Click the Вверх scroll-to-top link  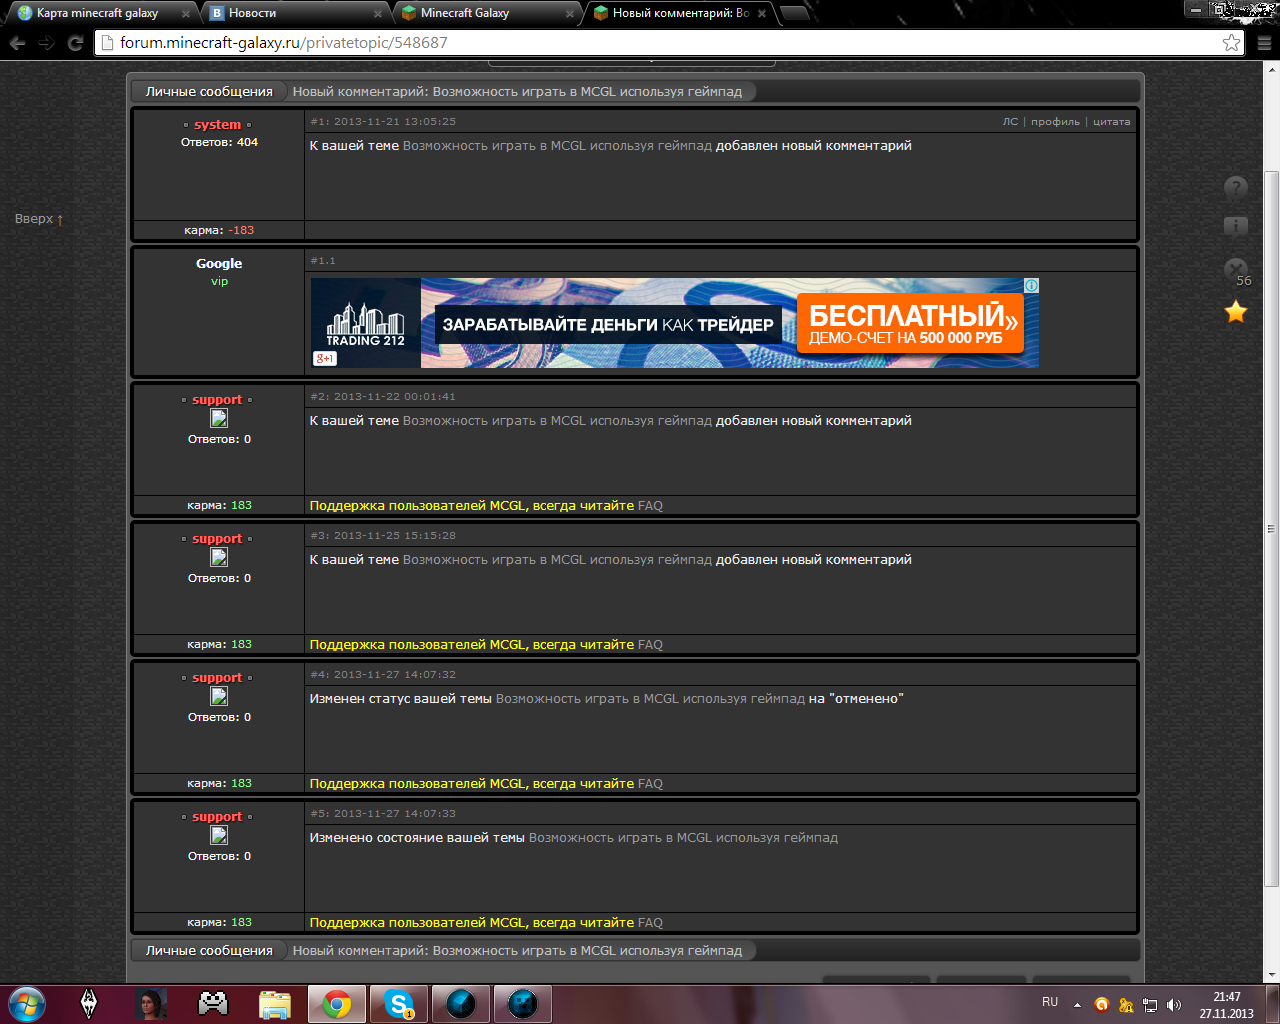pyautogui.click(x=38, y=219)
